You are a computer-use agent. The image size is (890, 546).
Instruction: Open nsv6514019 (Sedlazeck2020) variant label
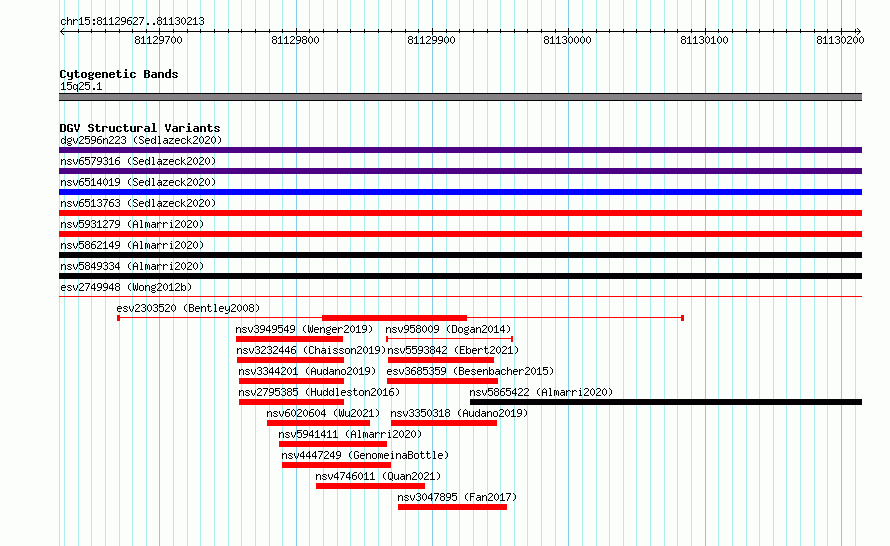click(138, 182)
